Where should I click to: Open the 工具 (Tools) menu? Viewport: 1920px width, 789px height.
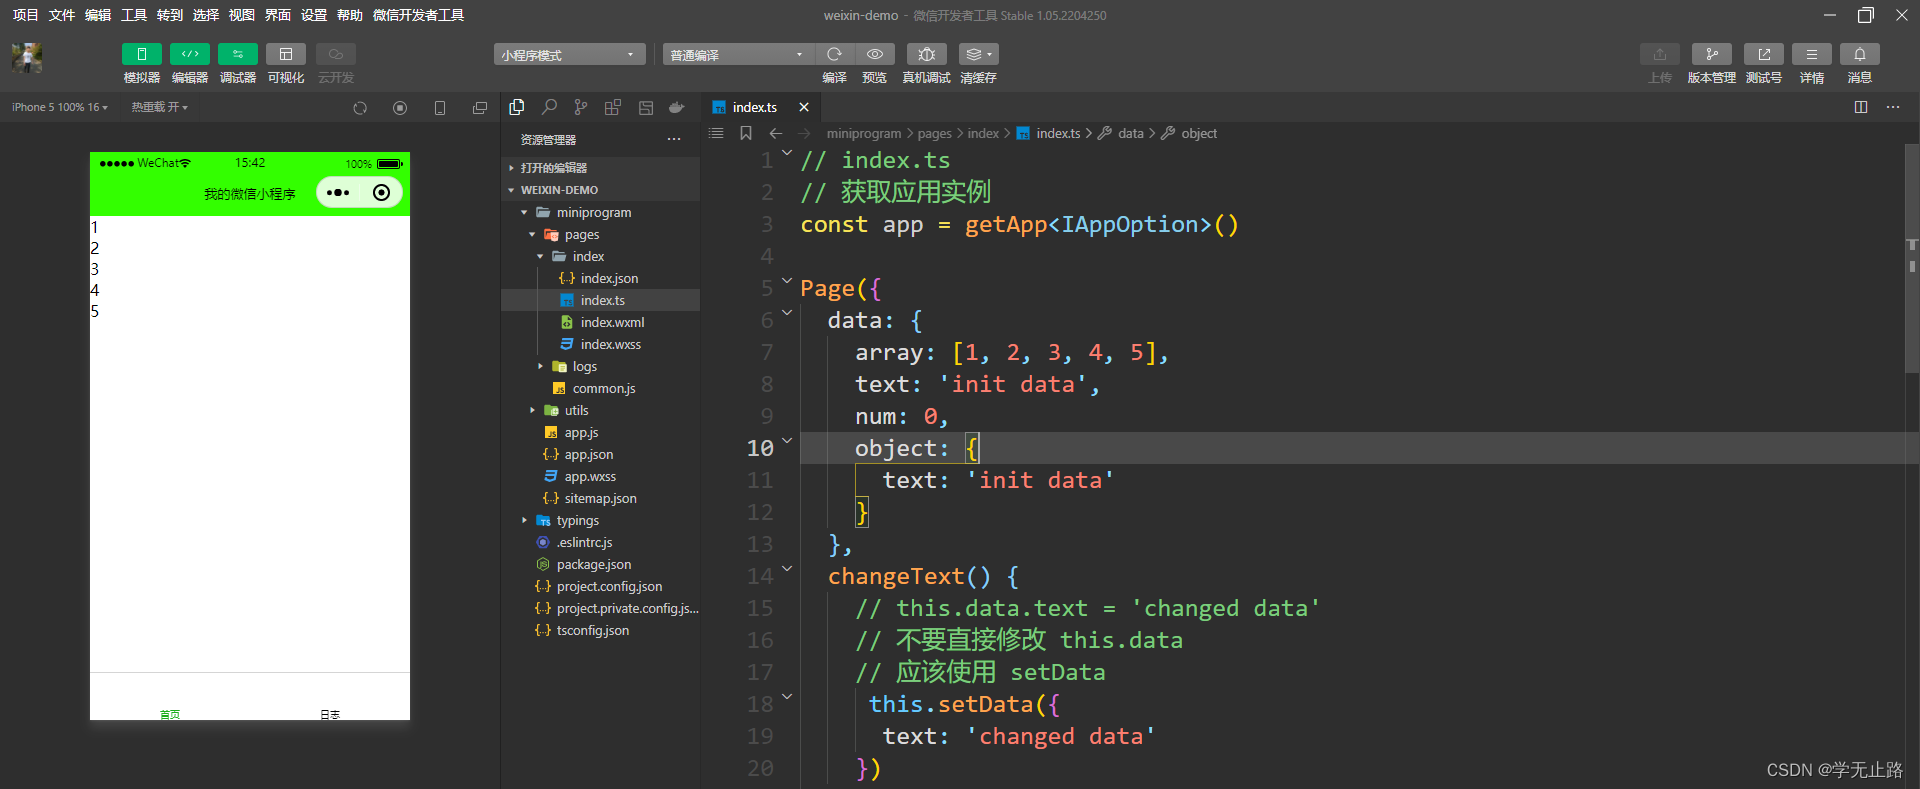click(x=134, y=15)
